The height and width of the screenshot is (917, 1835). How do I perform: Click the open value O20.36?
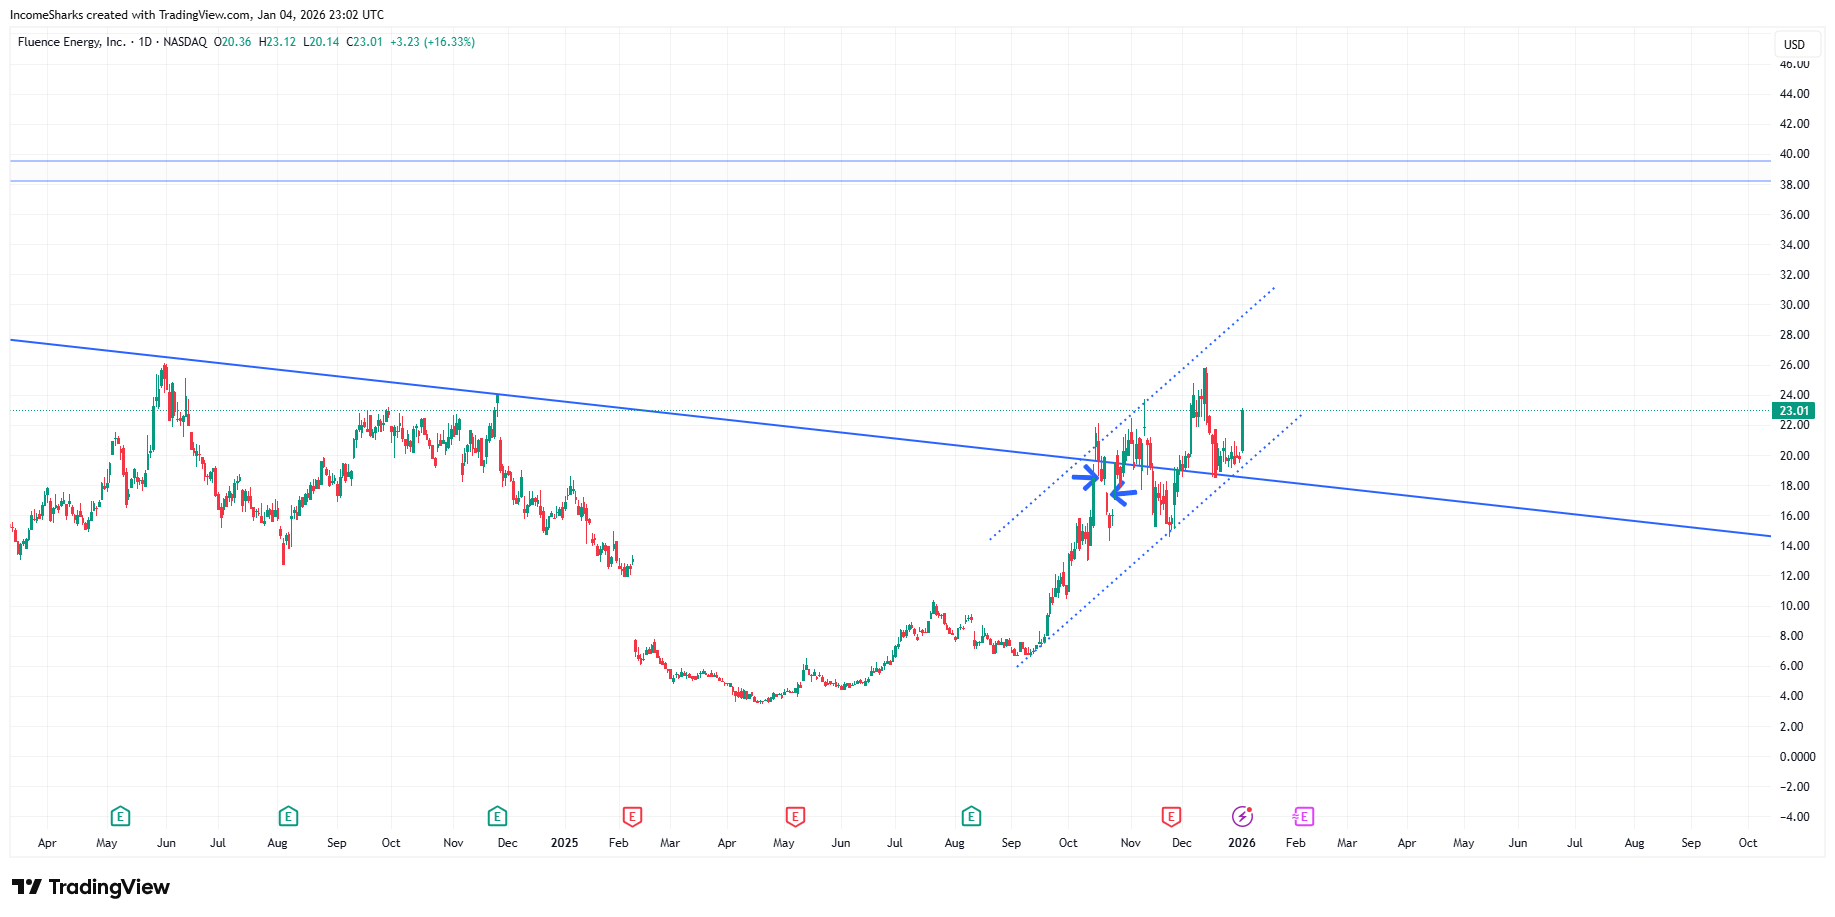(x=233, y=42)
